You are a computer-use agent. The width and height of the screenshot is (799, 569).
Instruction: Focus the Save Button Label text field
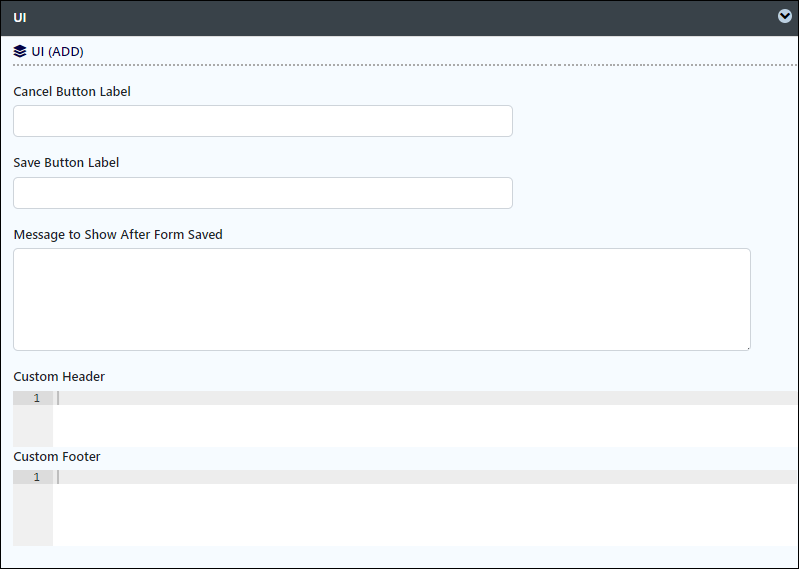(263, 193)
